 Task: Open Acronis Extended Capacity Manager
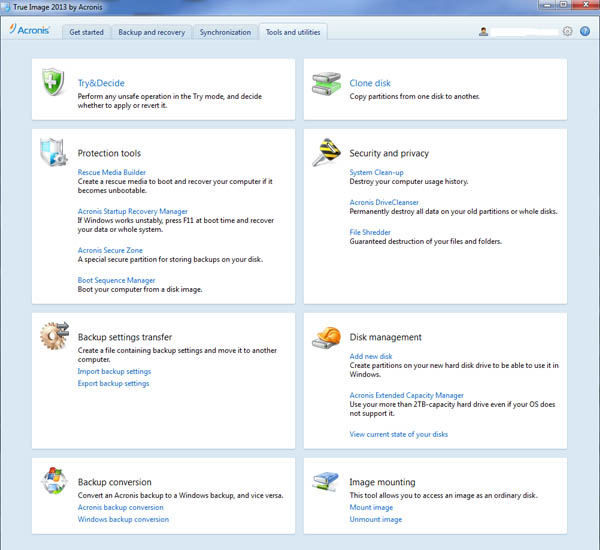coord(406,395)
